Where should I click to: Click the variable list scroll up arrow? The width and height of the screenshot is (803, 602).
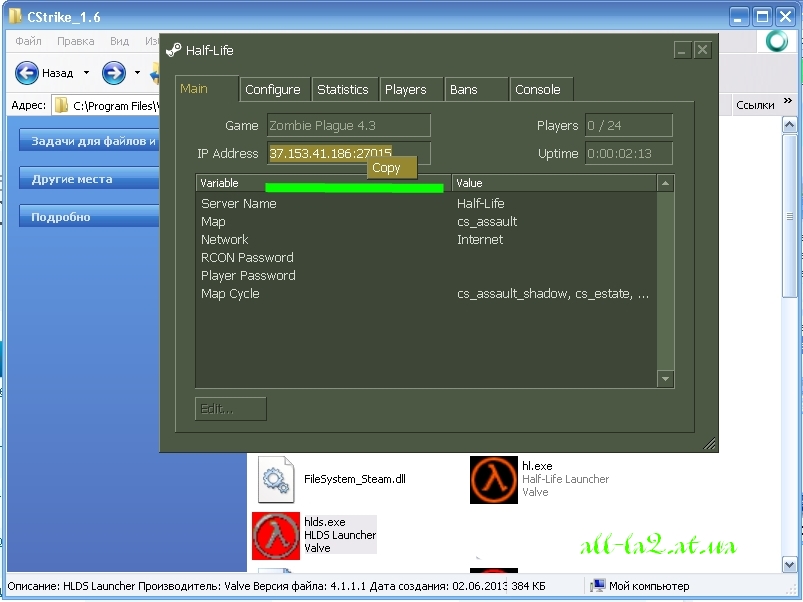click(x=665, y=183)
